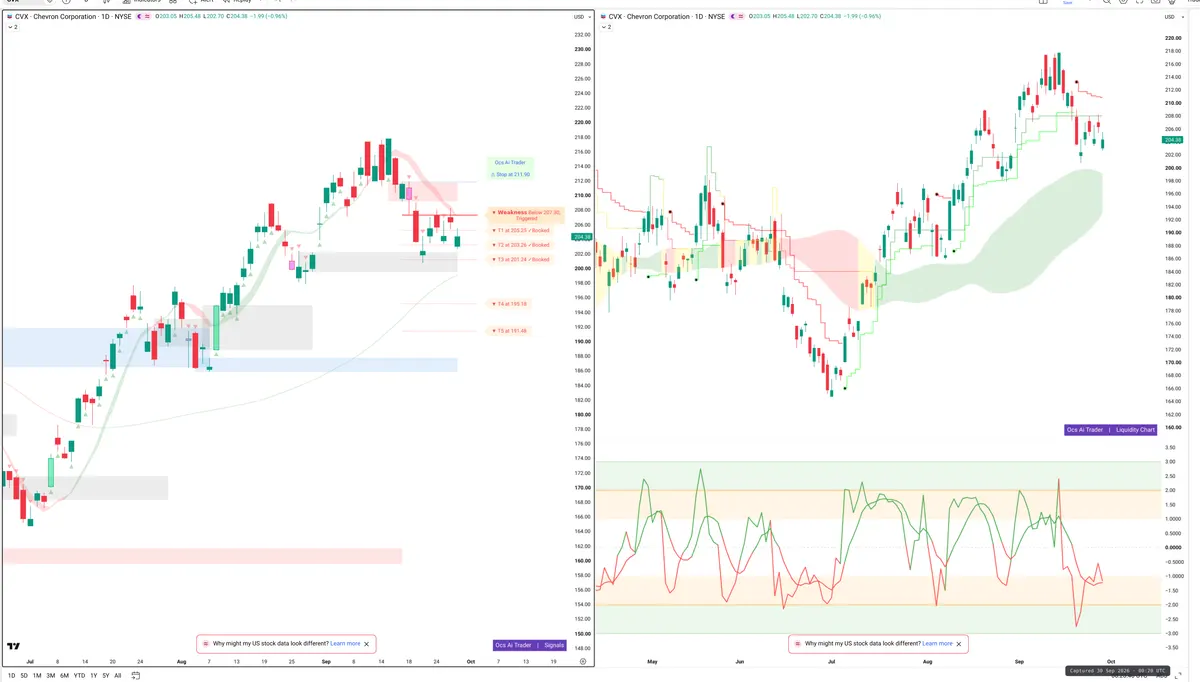1200x682 pixels.
Task: Open Learn more link in right chart notice
Action: click(937, 644)
